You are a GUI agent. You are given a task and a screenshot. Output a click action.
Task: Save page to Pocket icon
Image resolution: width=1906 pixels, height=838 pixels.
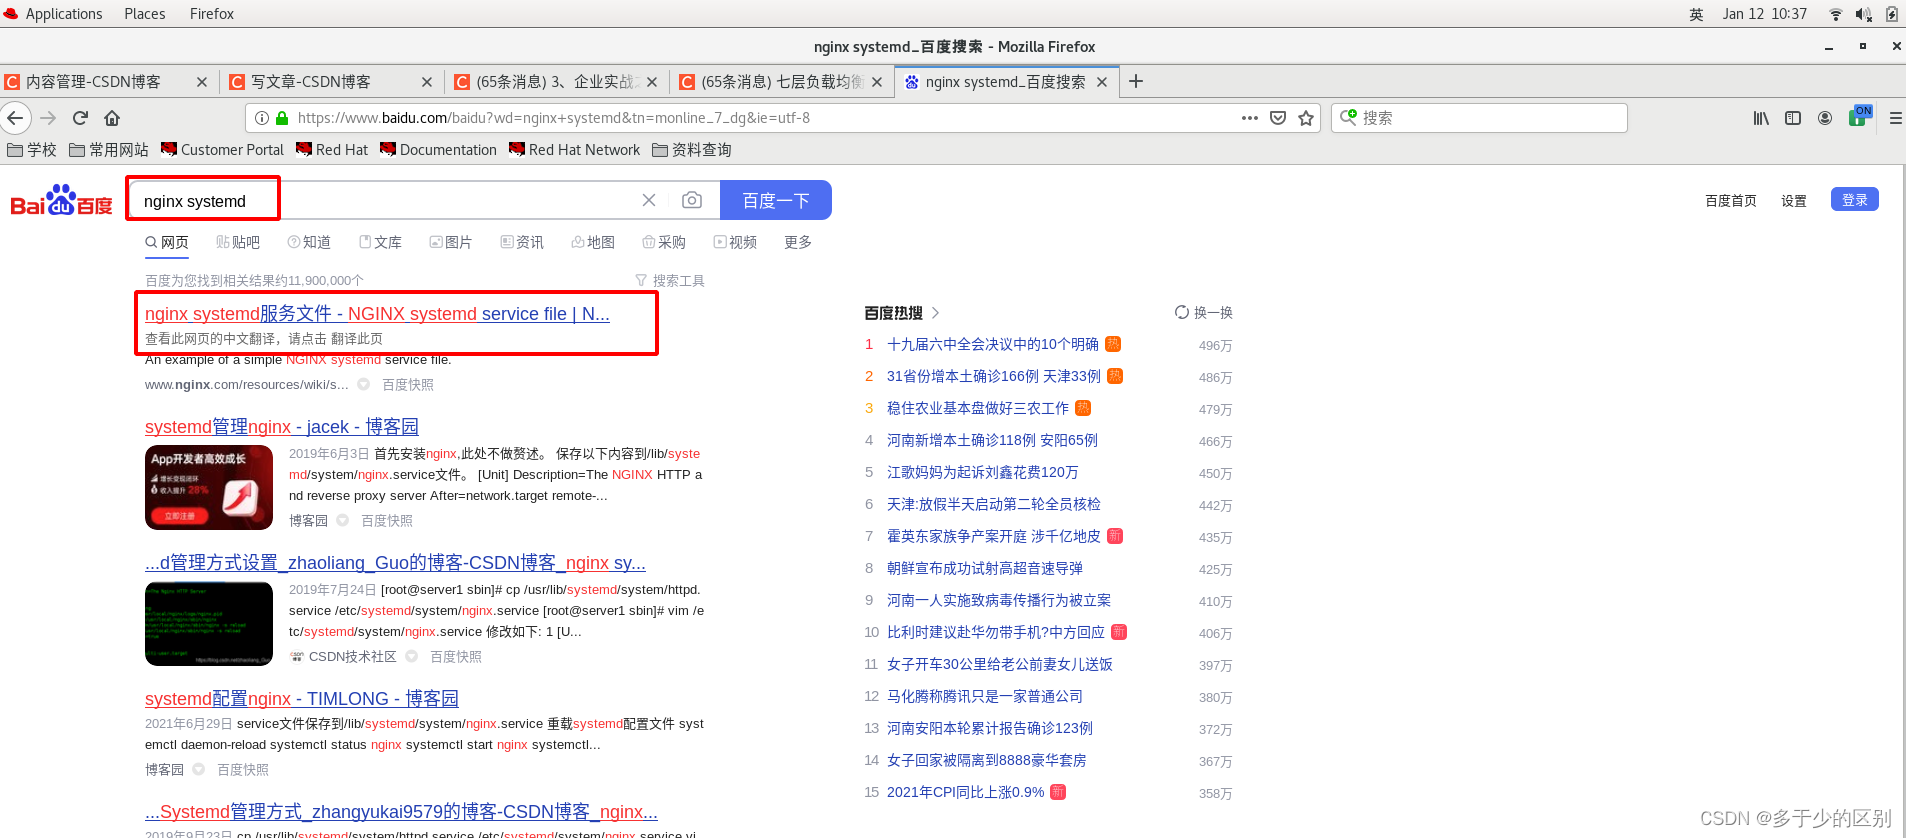pos(1278,118)
